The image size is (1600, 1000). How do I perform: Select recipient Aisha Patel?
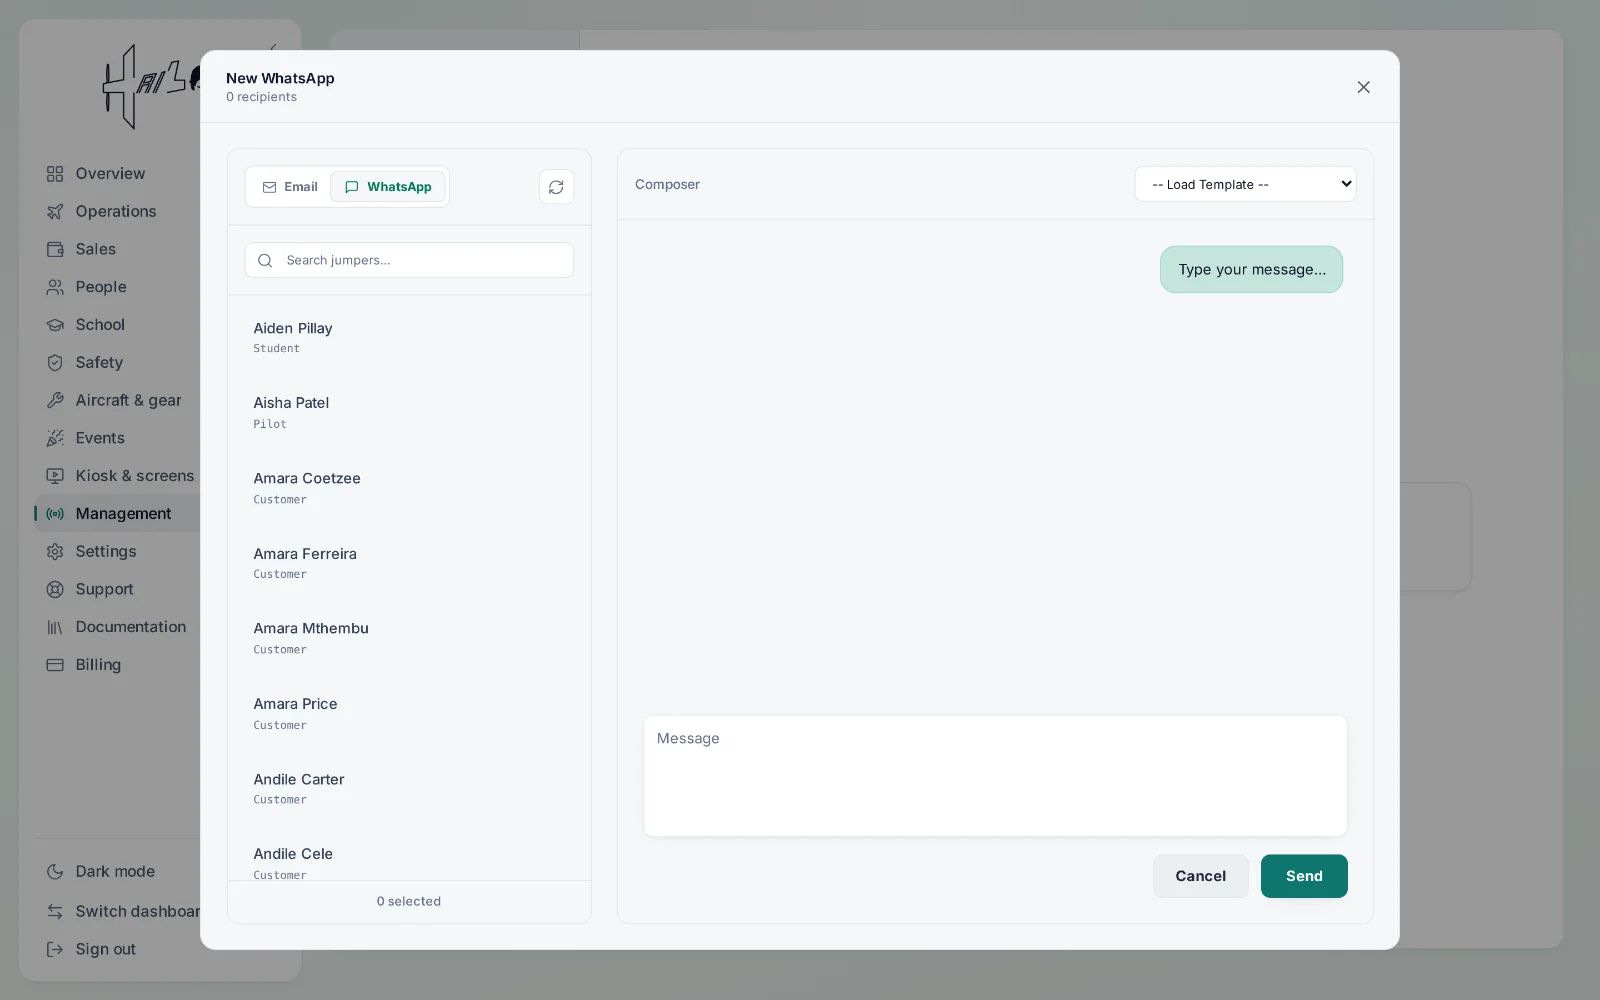(409, 413)
